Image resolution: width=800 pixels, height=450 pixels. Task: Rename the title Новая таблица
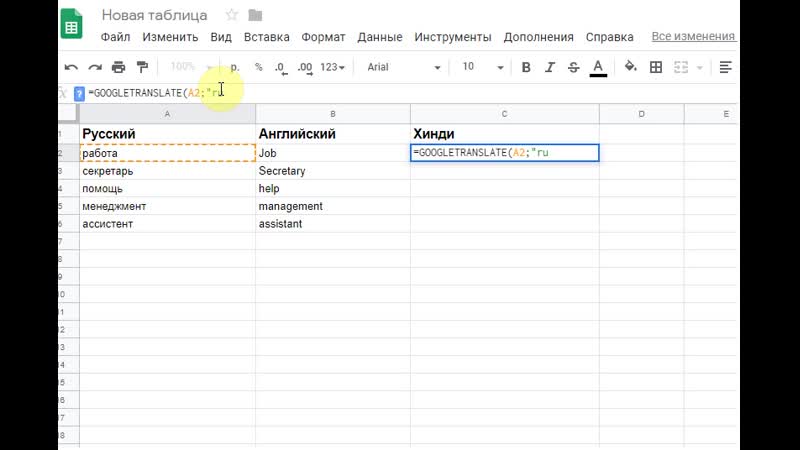point(155,15)
